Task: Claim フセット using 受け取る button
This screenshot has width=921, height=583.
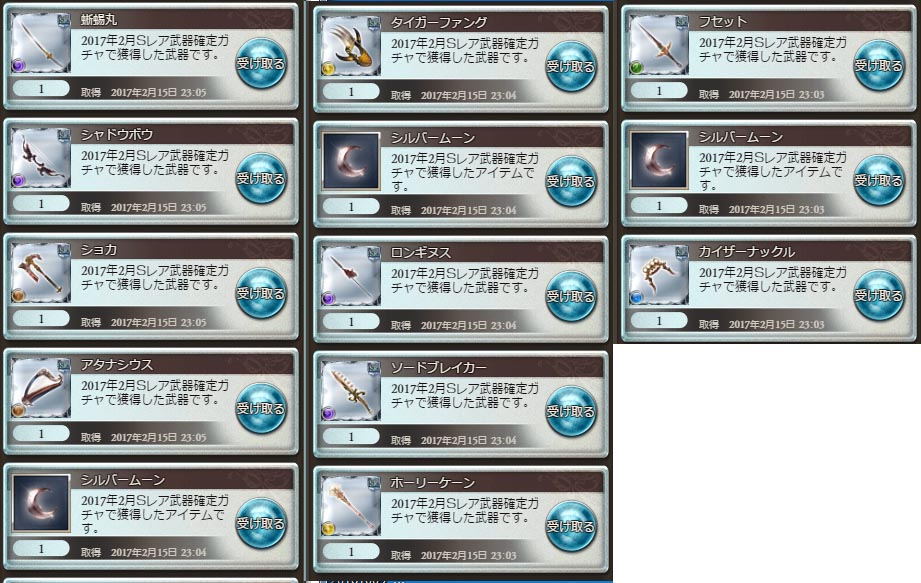Action: pos(879,65)
